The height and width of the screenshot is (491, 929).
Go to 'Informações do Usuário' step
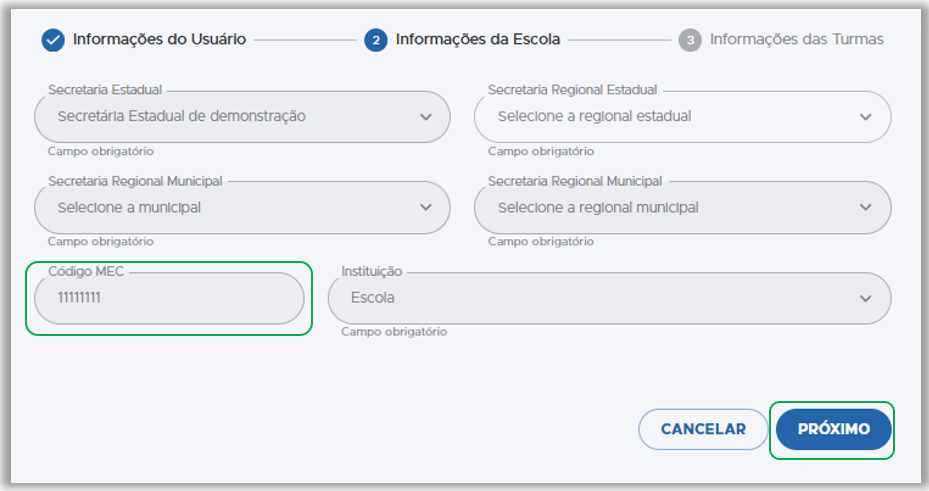point(159,40)
